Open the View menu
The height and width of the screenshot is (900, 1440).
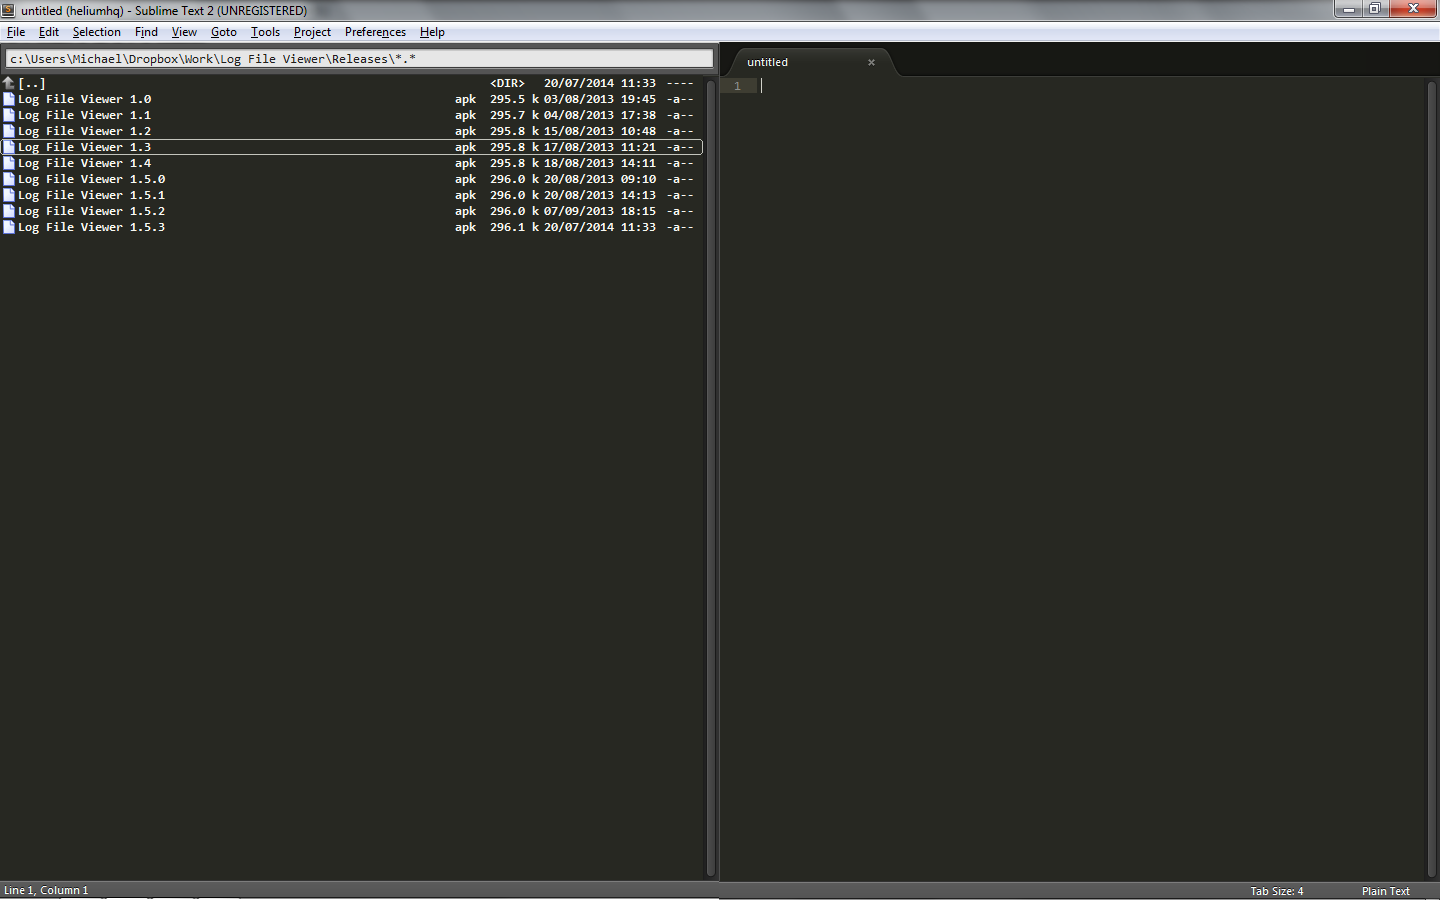pos(184,32)
